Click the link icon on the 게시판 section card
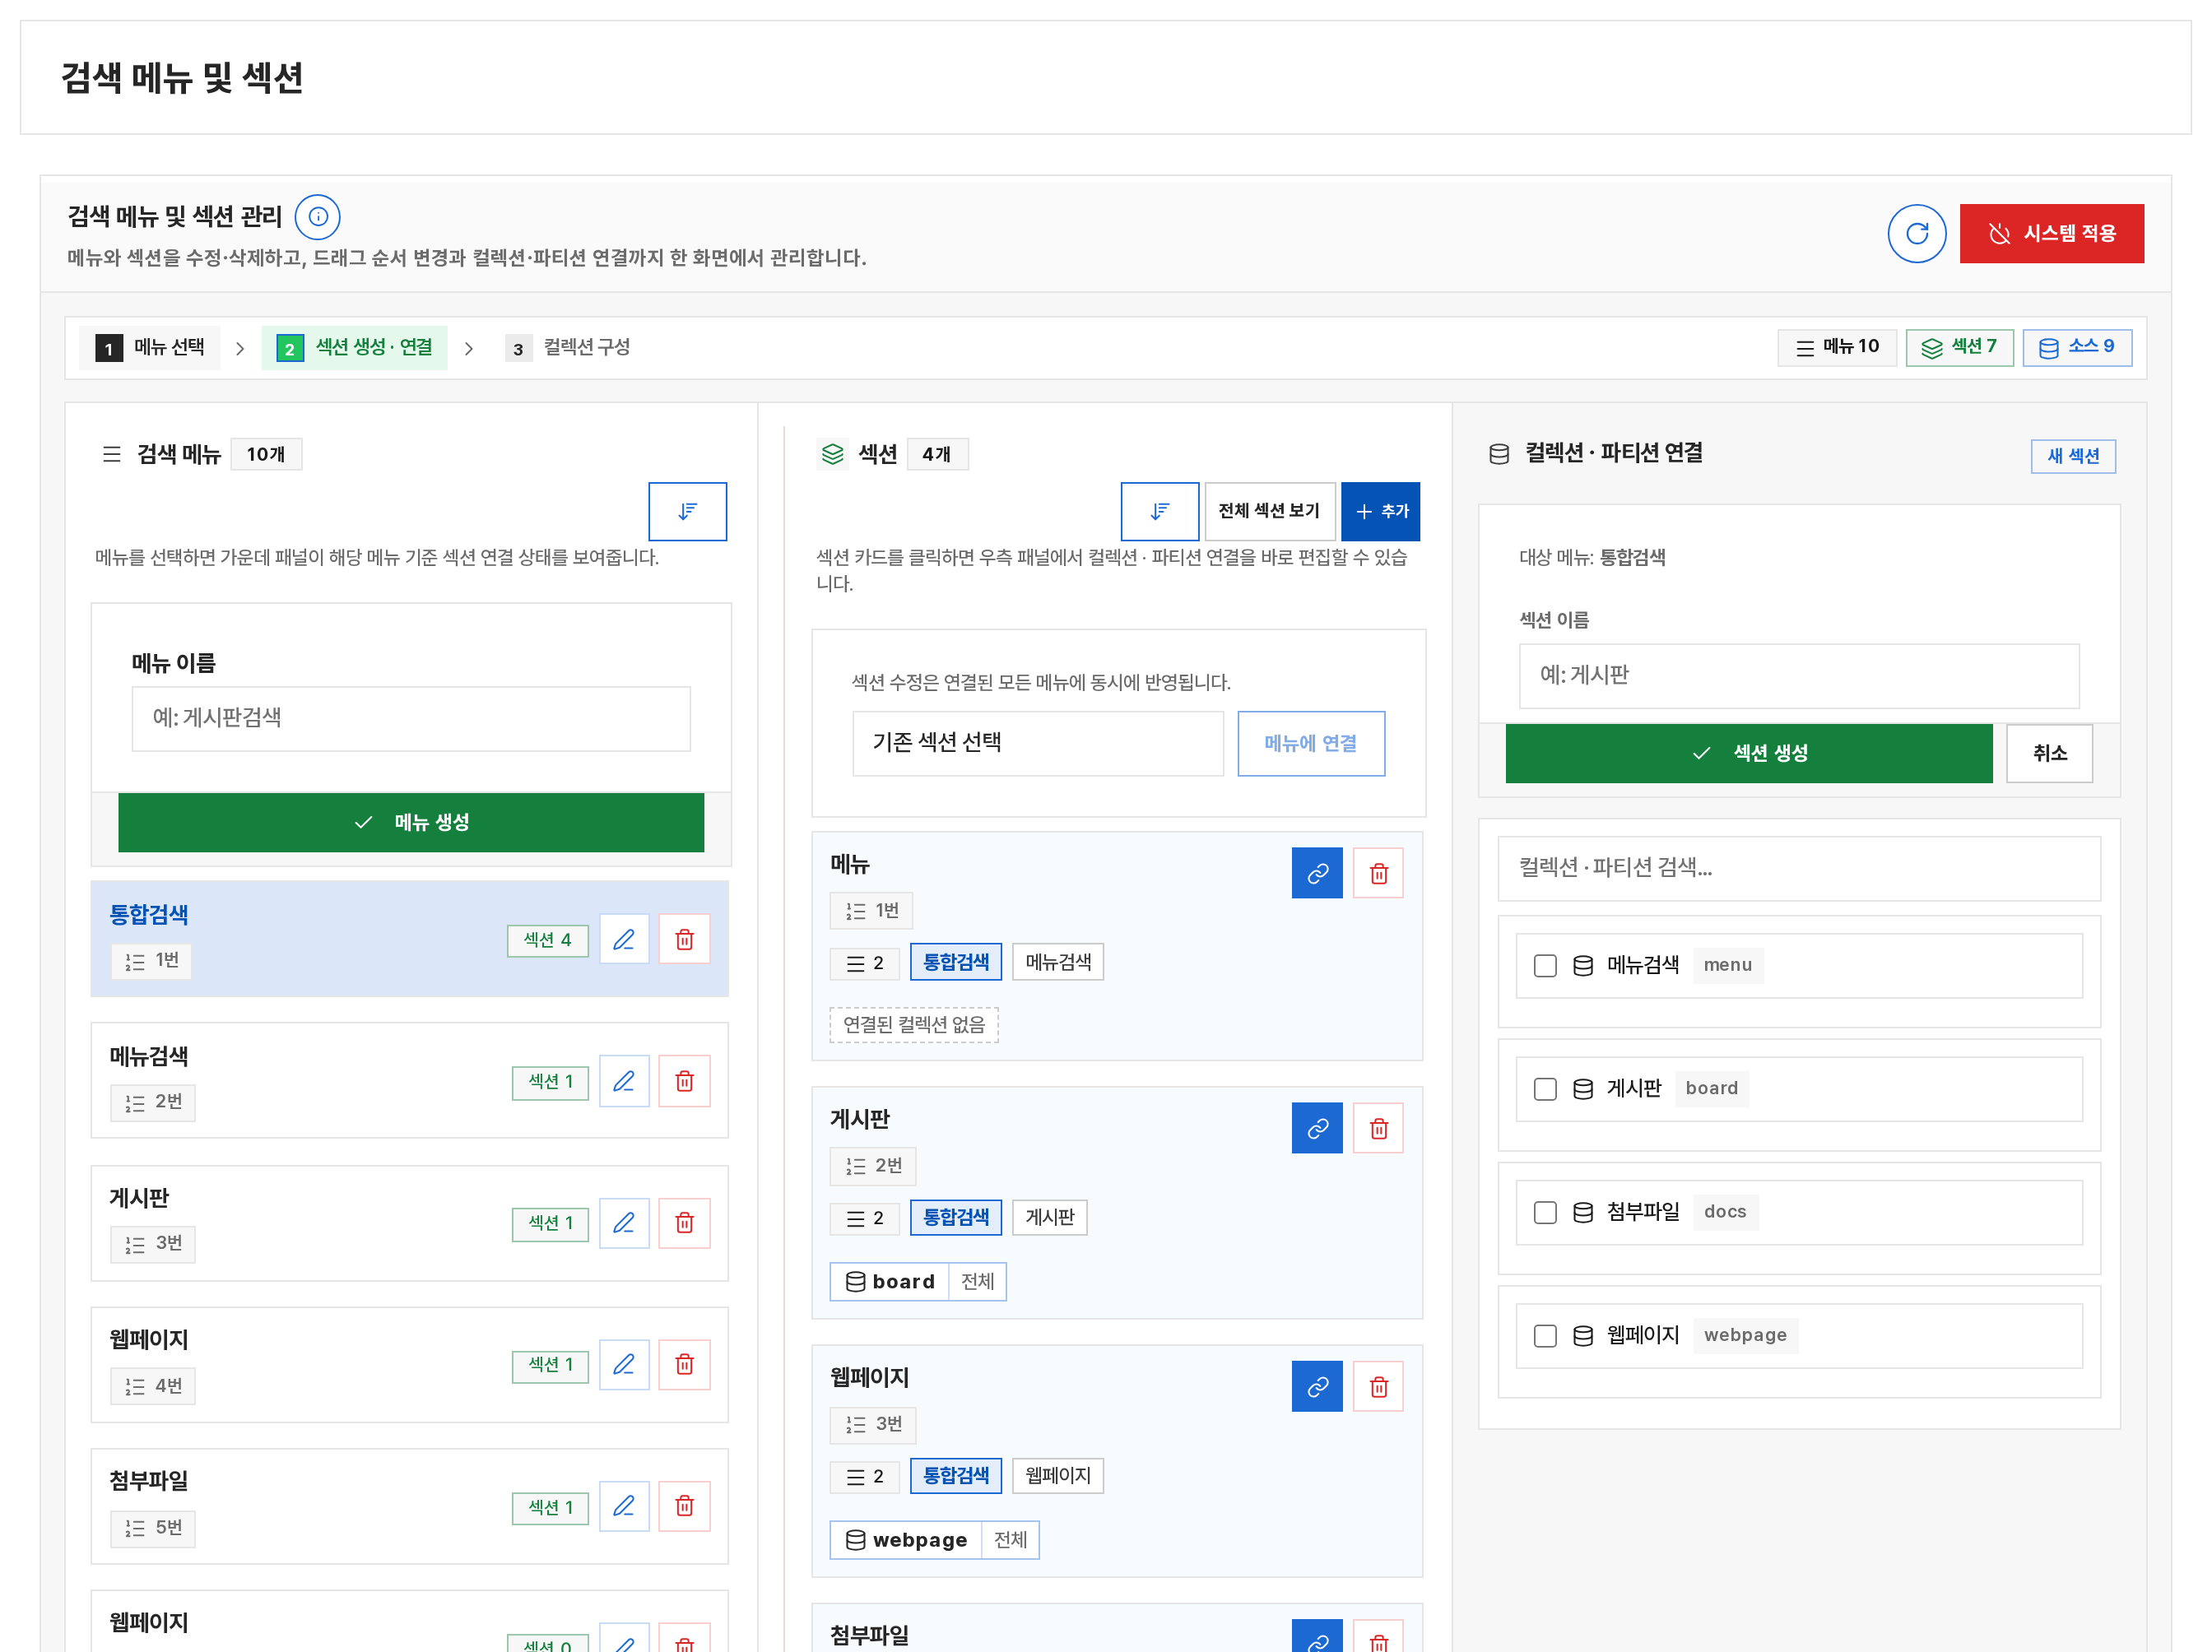Image resolution: width=2212 pixels, height=1652 pixels. tap(1317, 1128)
